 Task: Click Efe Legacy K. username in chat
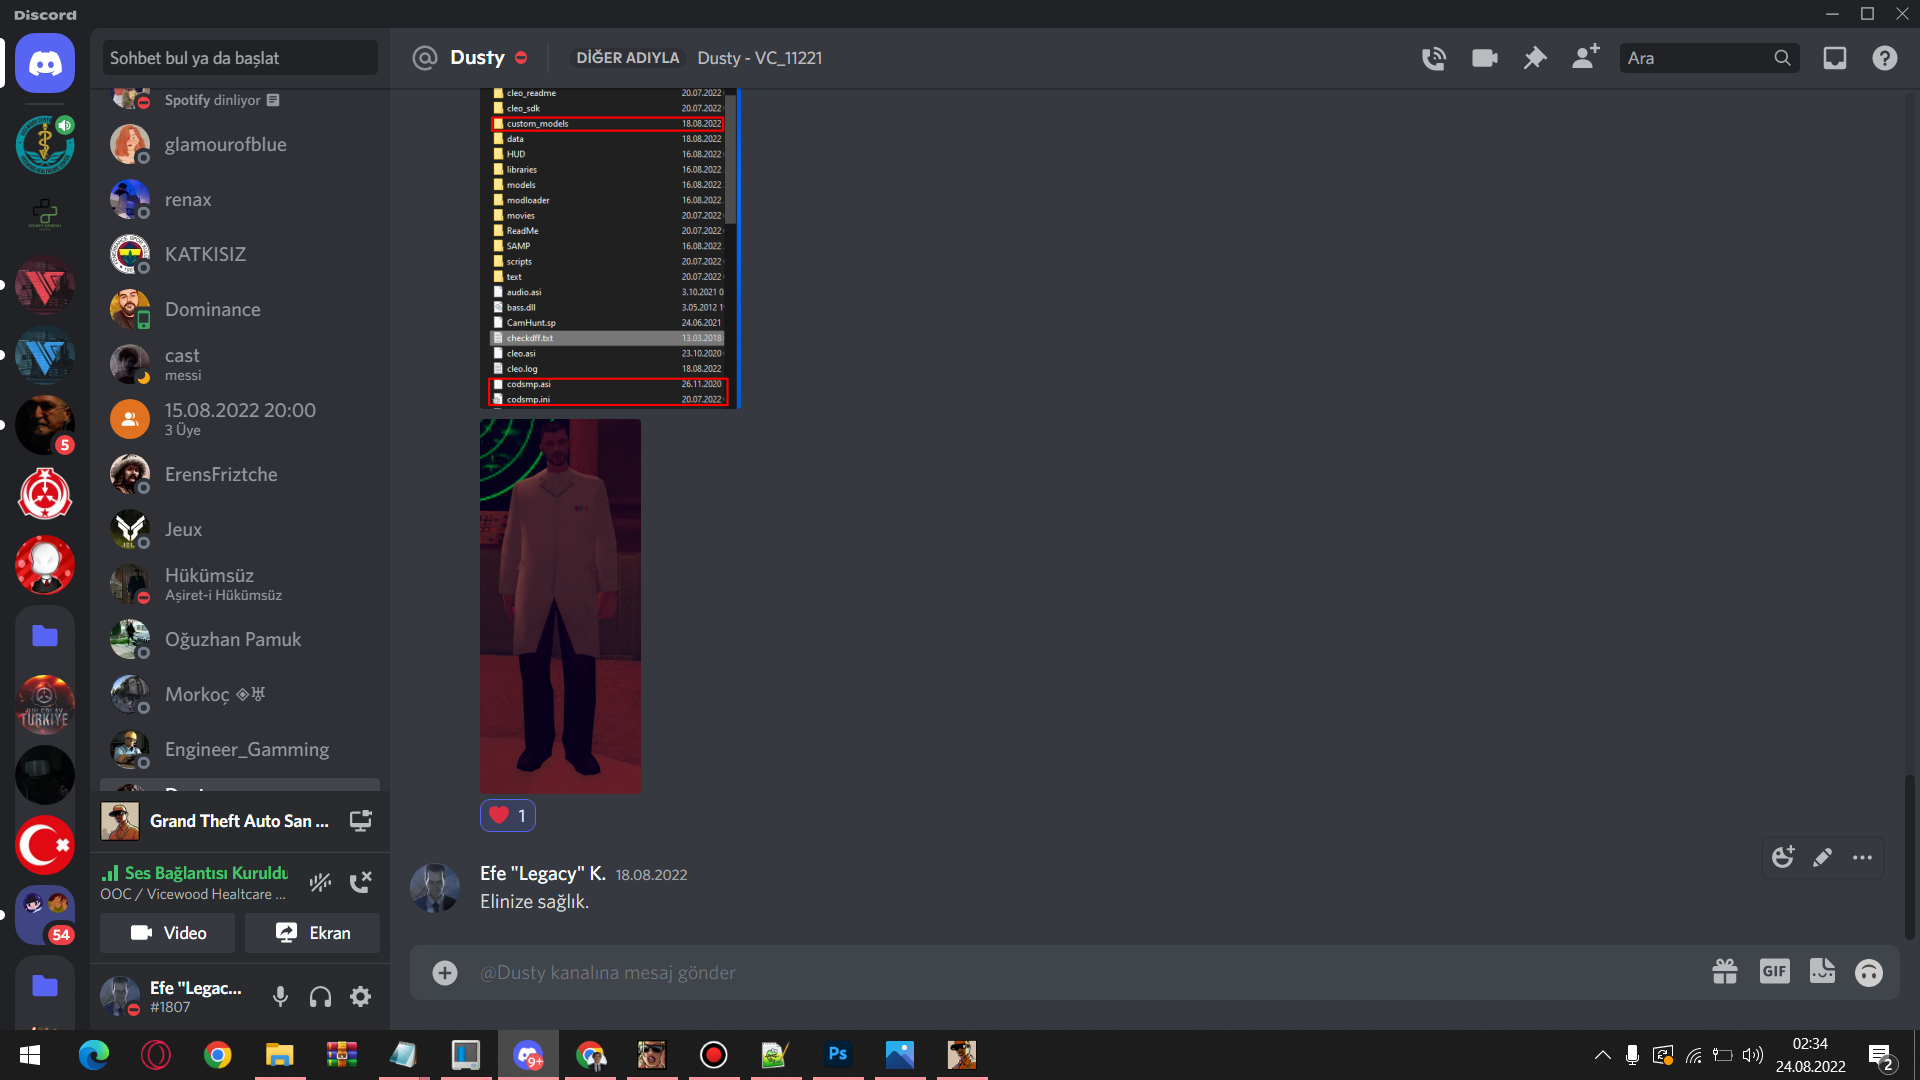tap(542, 873)
